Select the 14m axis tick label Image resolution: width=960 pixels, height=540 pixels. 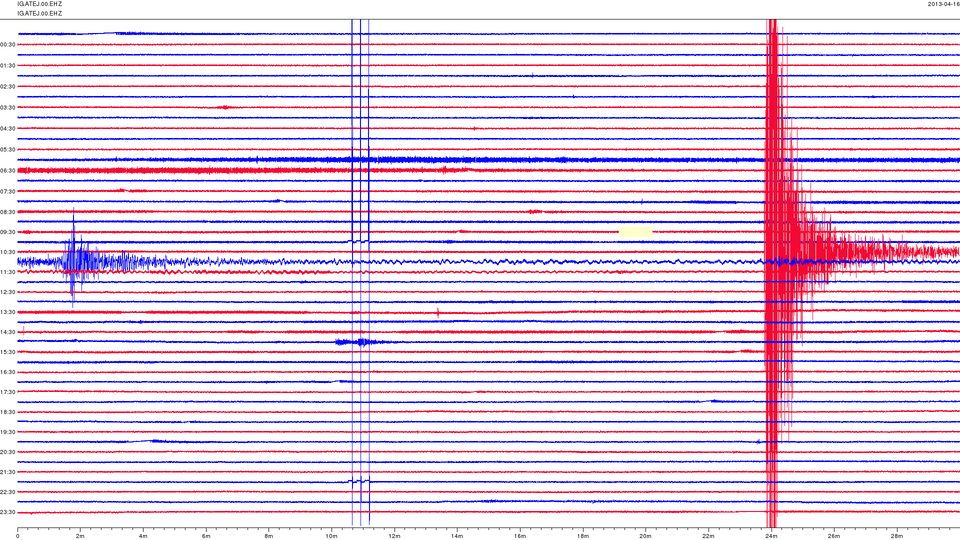457,536
